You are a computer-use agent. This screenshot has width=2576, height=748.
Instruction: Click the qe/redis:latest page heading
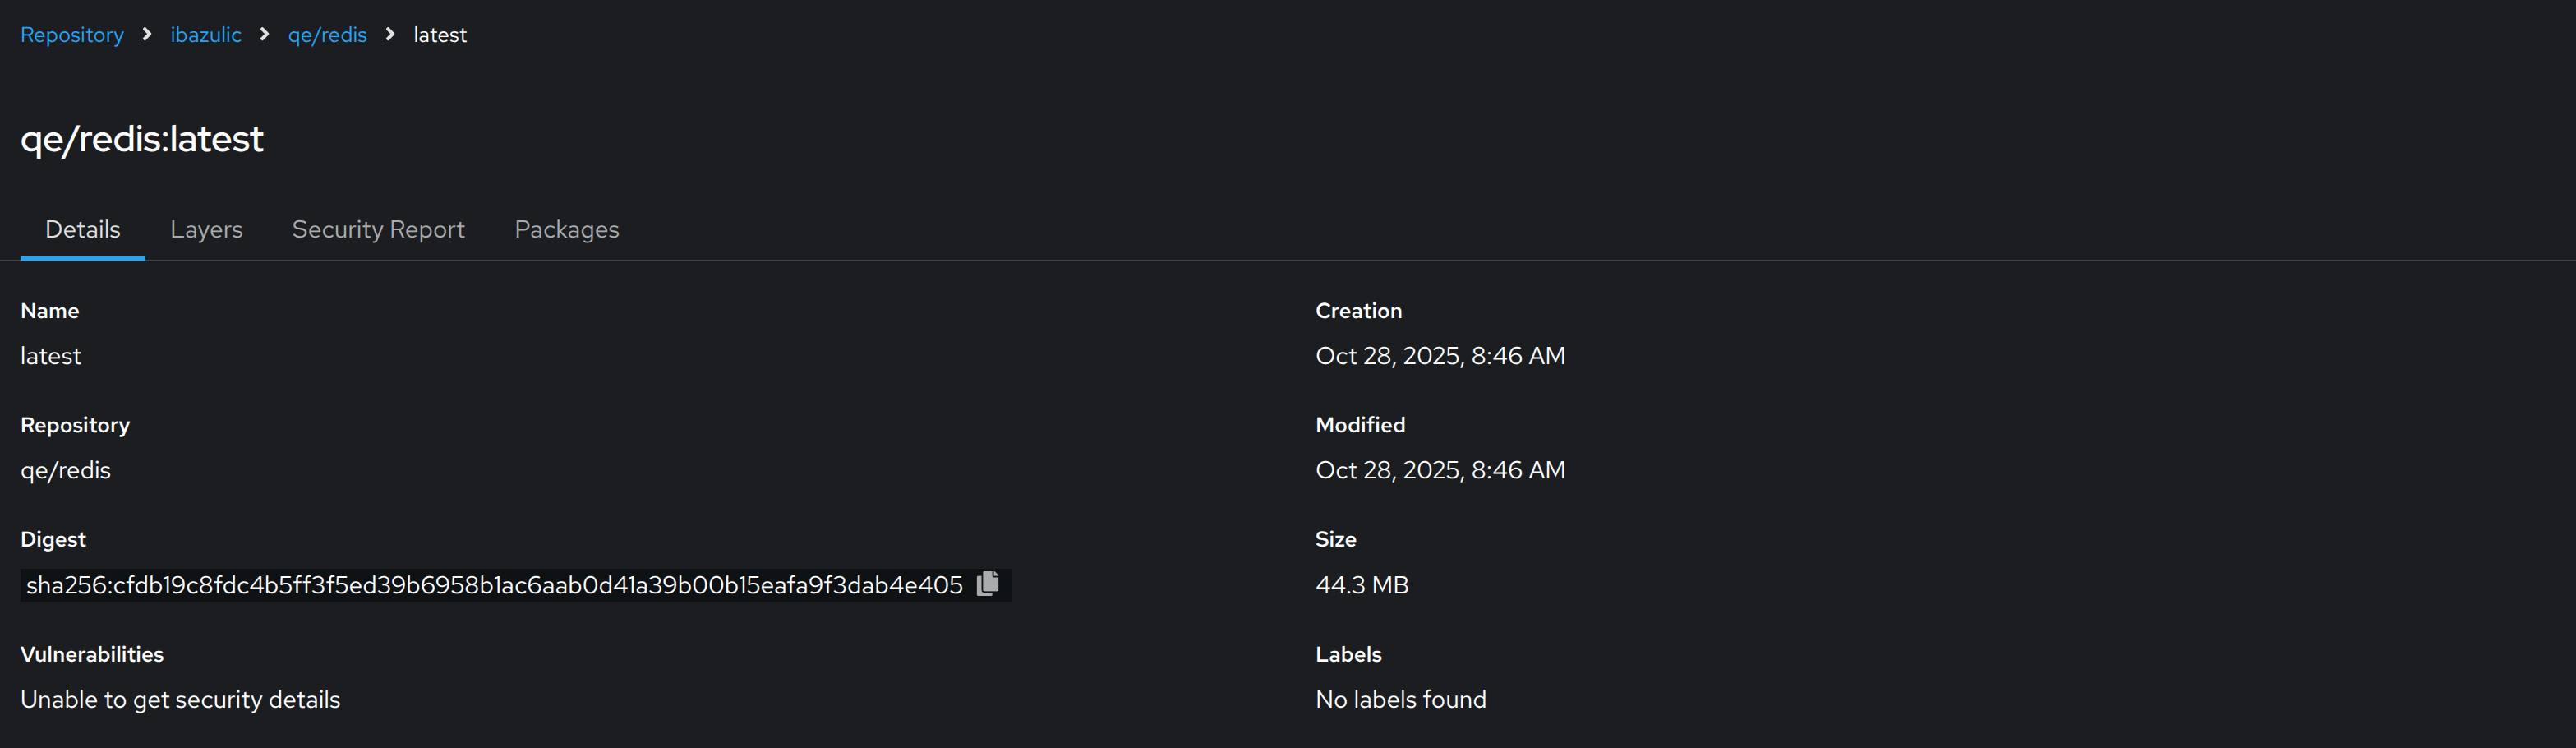click(142, 139)
